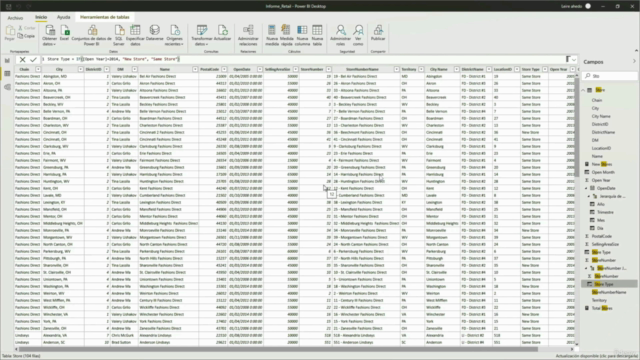The image size is (640, 360).
Task: Open the Store Type column filter dropdown
Action: pos(544,69)
